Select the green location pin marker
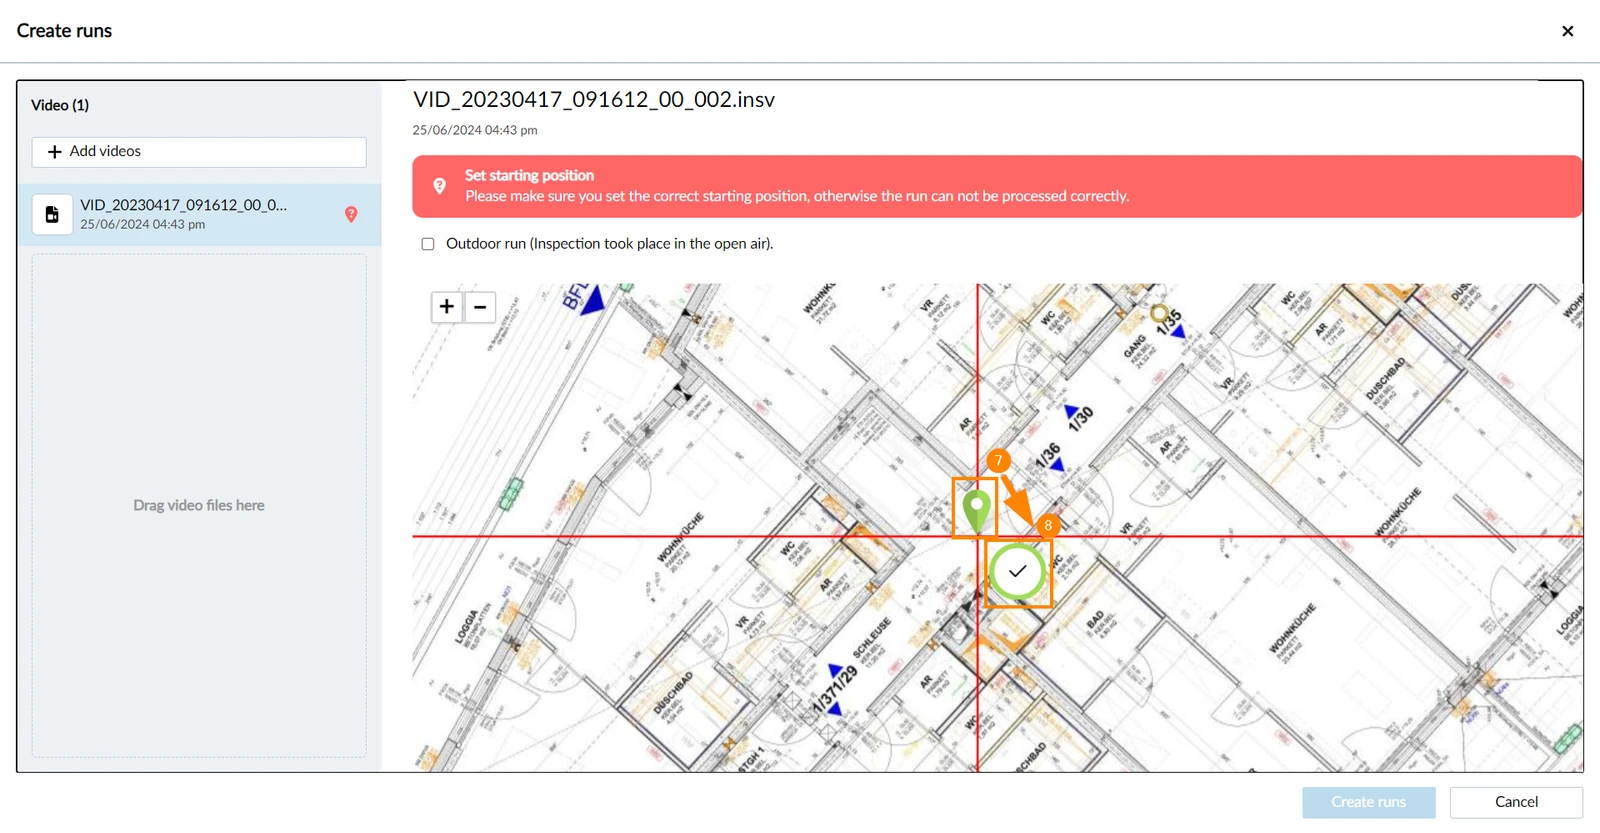 tap(975, 509)
